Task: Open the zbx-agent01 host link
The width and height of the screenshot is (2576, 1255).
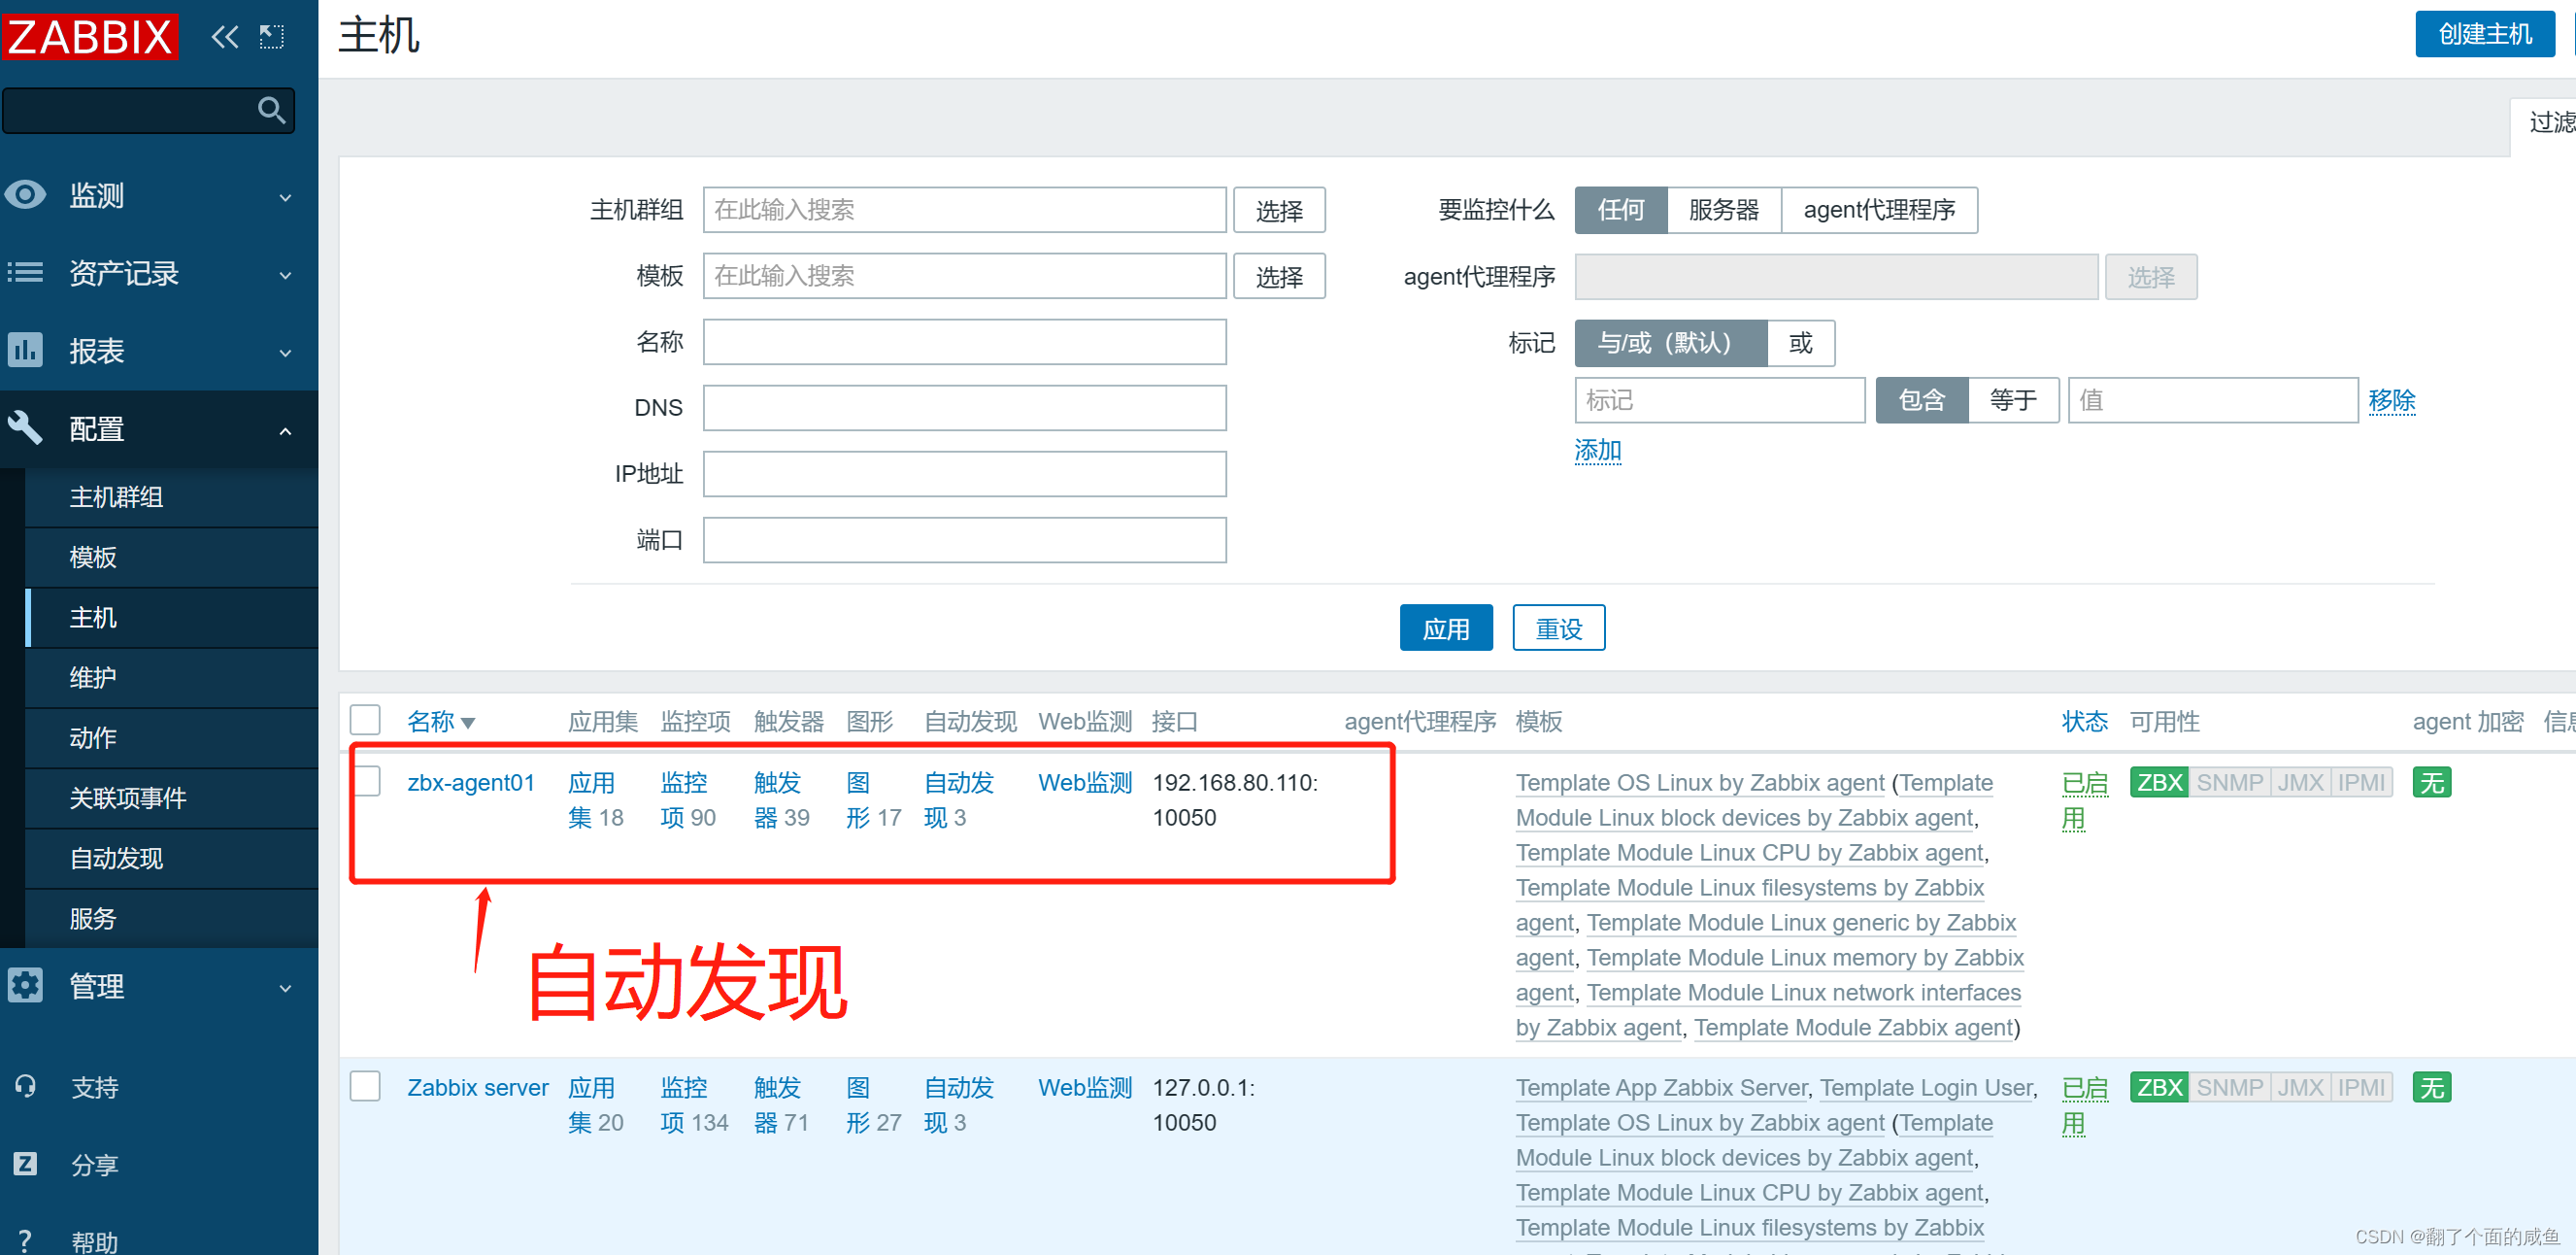Action: coord(471,782)
